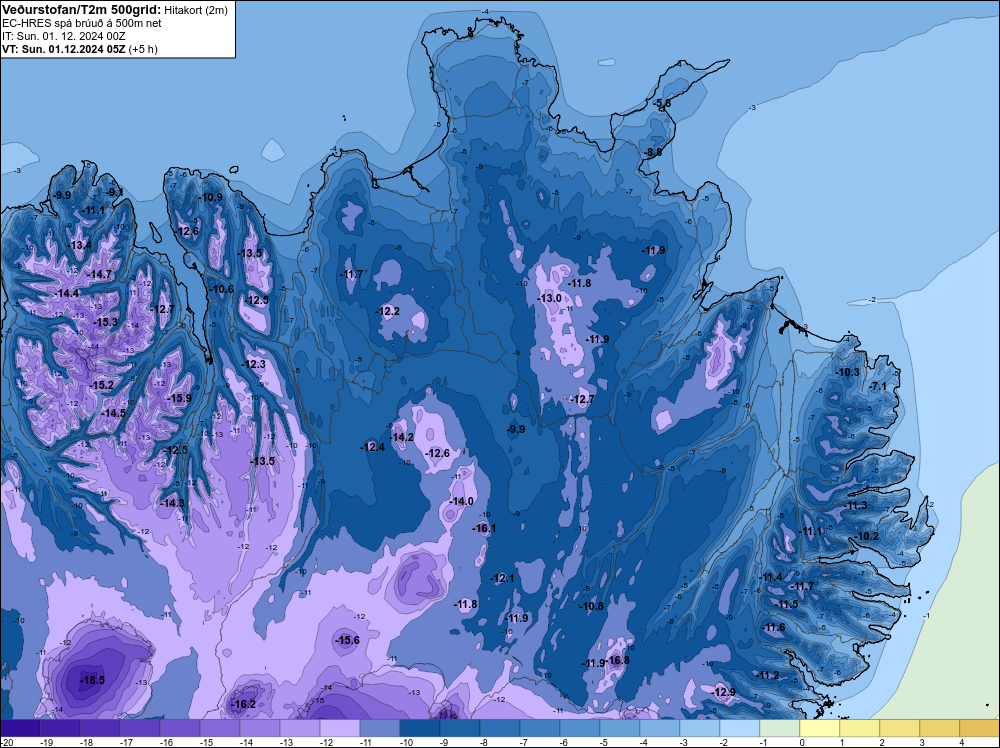Click the -12.4 temperature label
Viewport: 1000px width, 748px height.
(372, 447)
